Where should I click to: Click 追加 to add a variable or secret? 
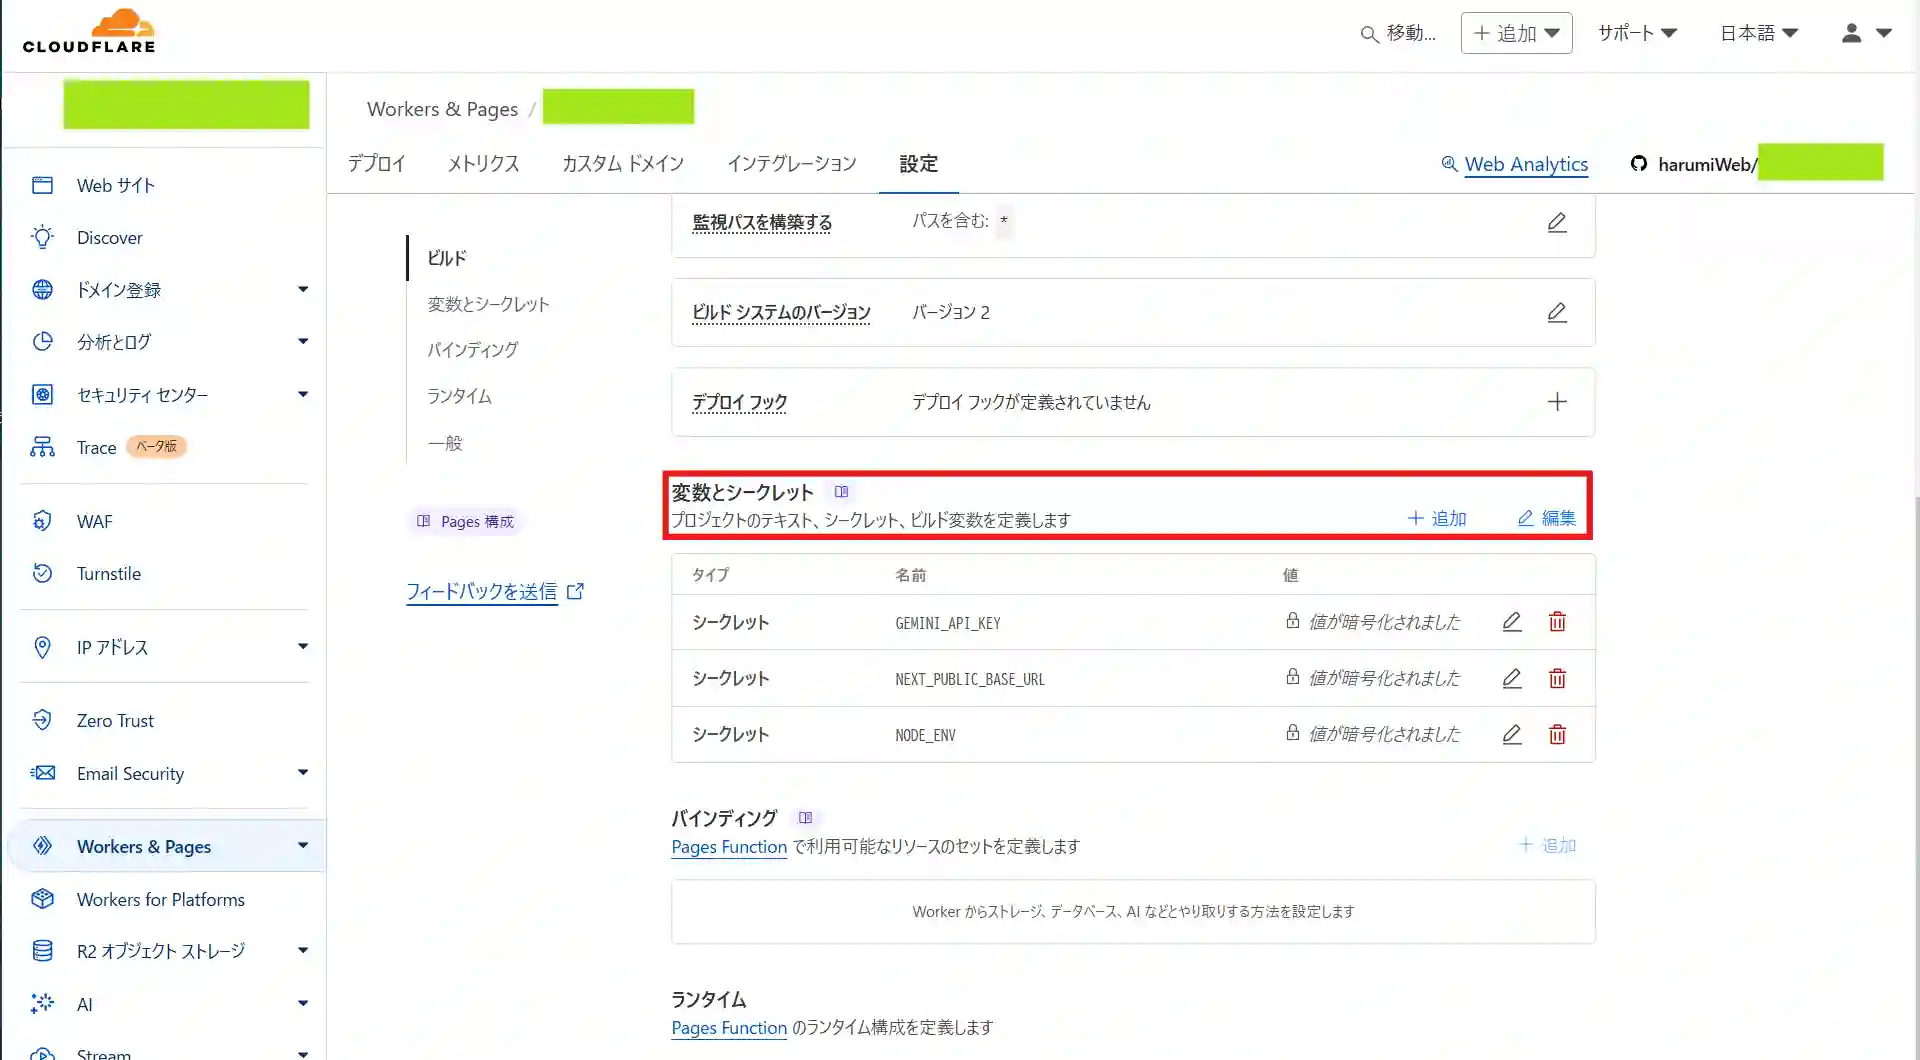click(x=1437, y=518)
